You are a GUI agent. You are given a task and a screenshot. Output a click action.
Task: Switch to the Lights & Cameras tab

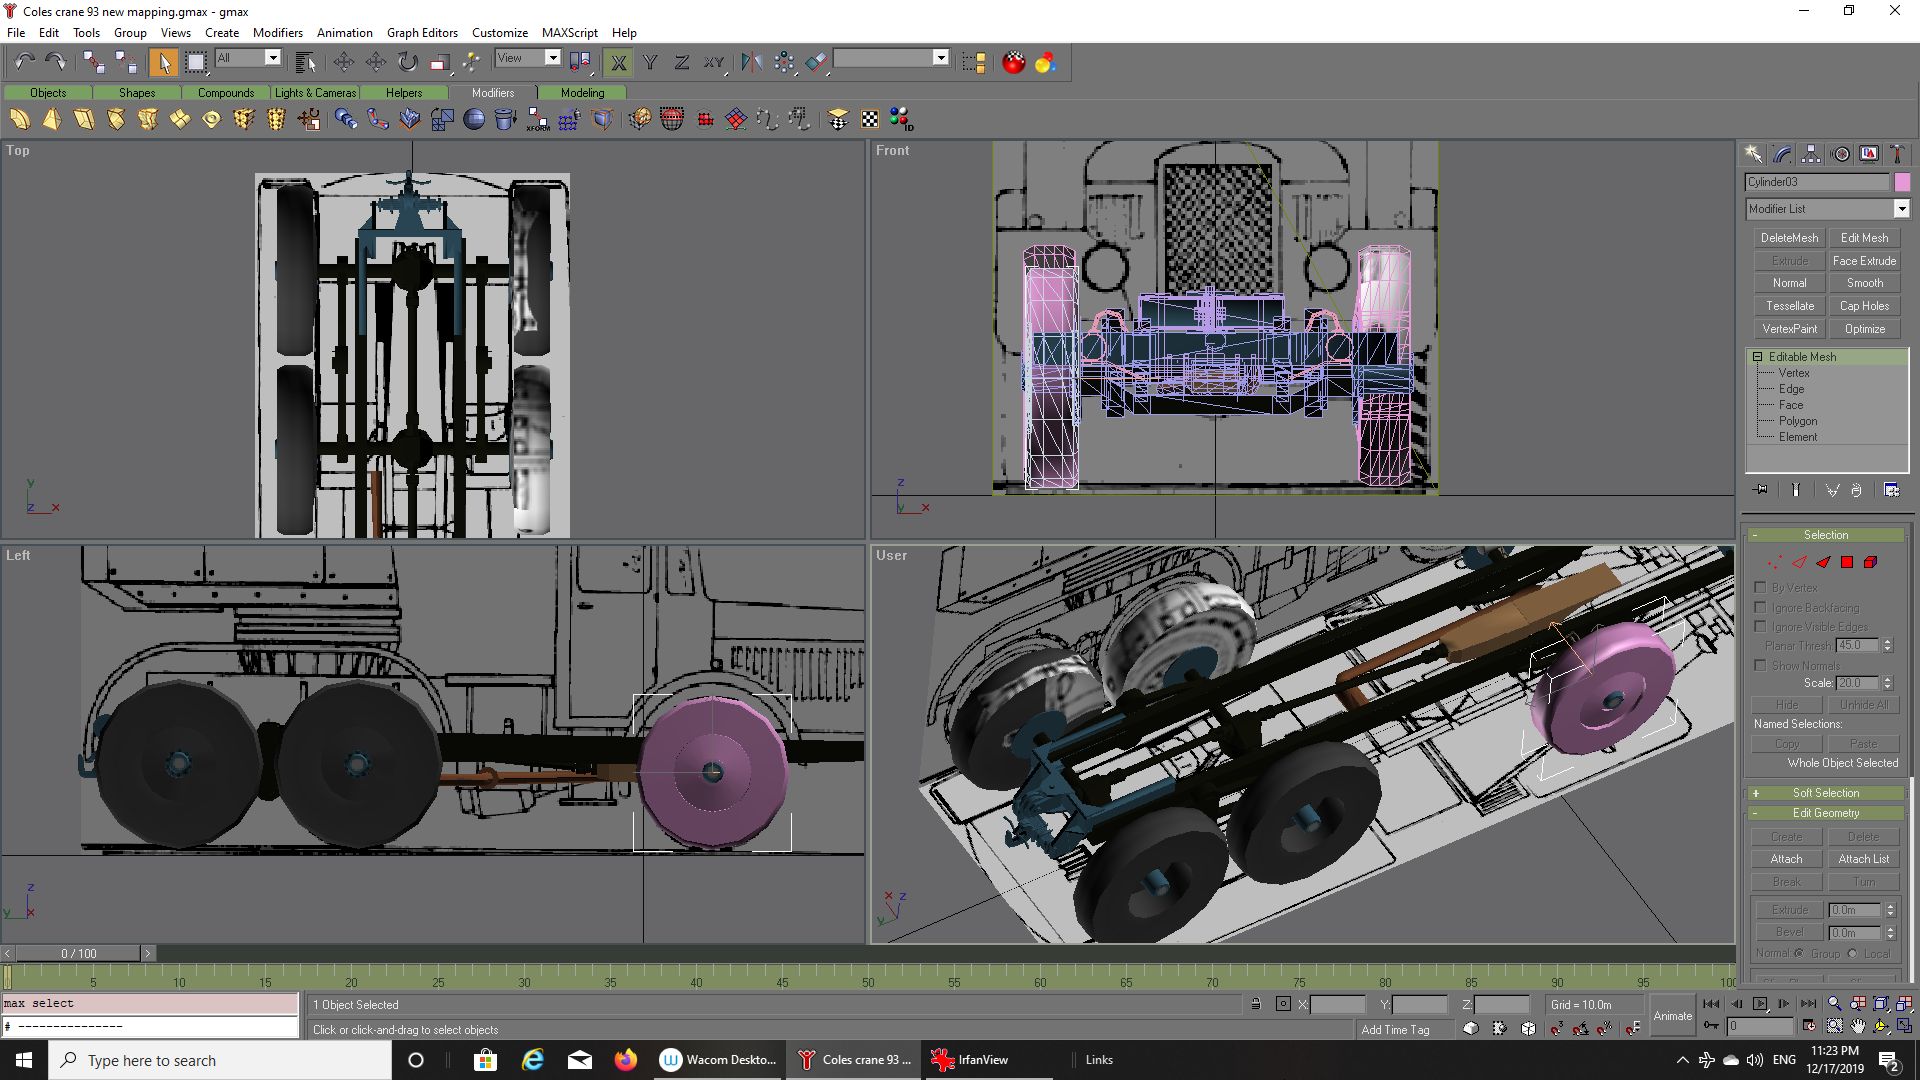[315, 93]
